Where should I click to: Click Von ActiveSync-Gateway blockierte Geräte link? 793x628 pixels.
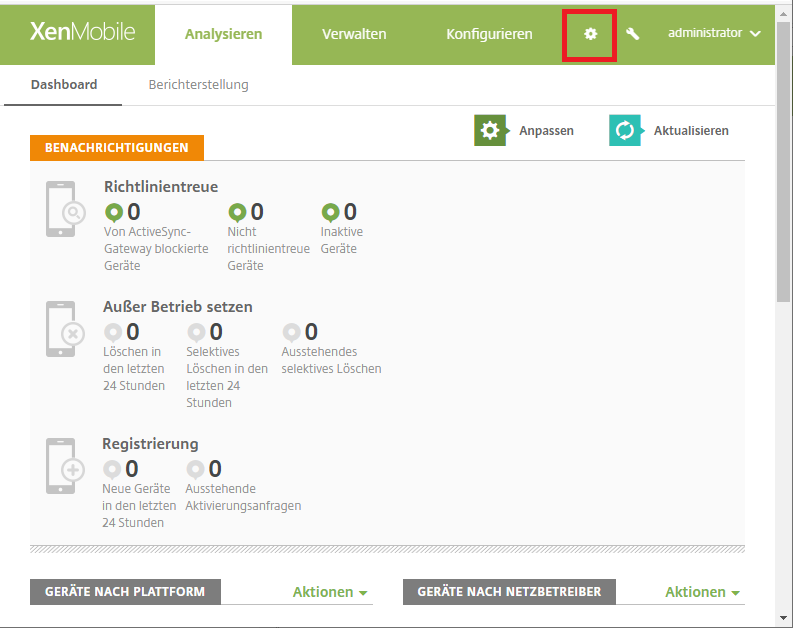tap(155, 249)
